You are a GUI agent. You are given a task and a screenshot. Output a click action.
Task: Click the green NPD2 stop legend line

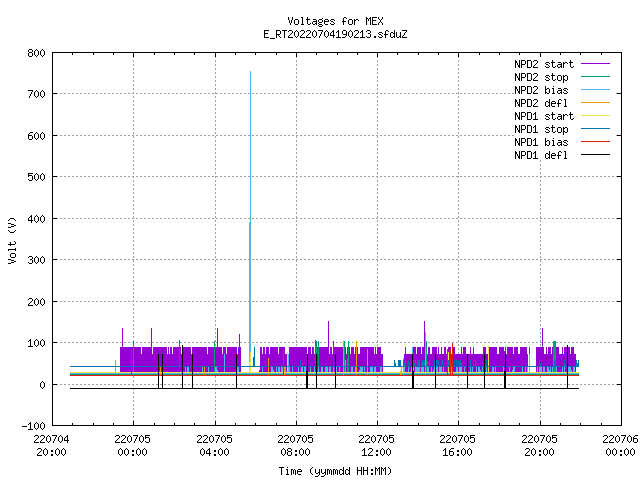(596, 77)
